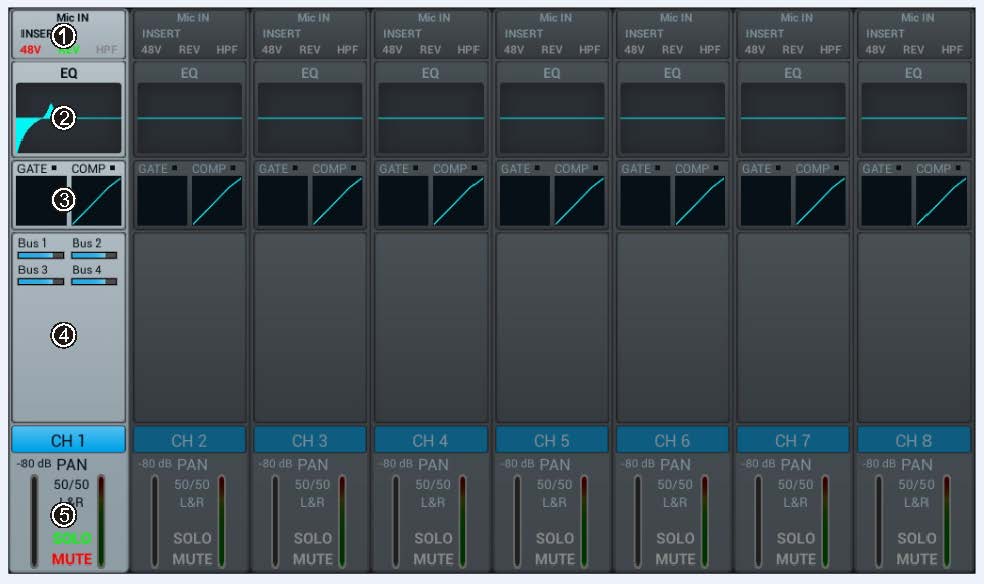Switch on 48V for channel 8
This screenshot has width=985, height=584.
pos(875,50)
